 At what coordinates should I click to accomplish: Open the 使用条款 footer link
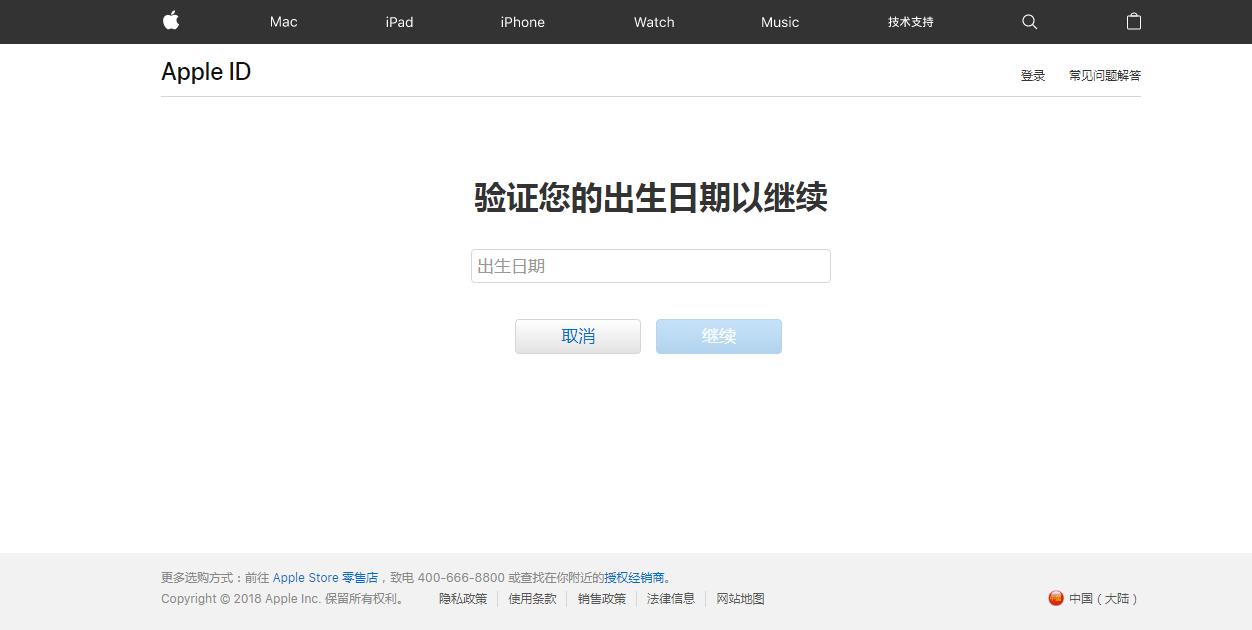(x=532, y=599)
